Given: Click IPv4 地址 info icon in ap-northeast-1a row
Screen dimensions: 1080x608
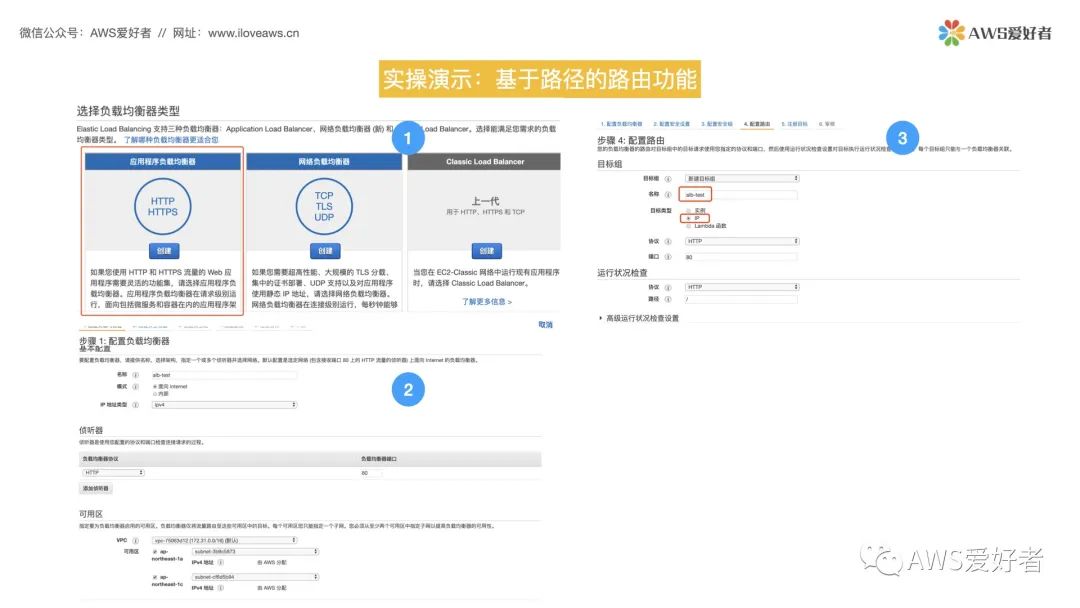Looking at the screenshot, I should pos(220,563).
